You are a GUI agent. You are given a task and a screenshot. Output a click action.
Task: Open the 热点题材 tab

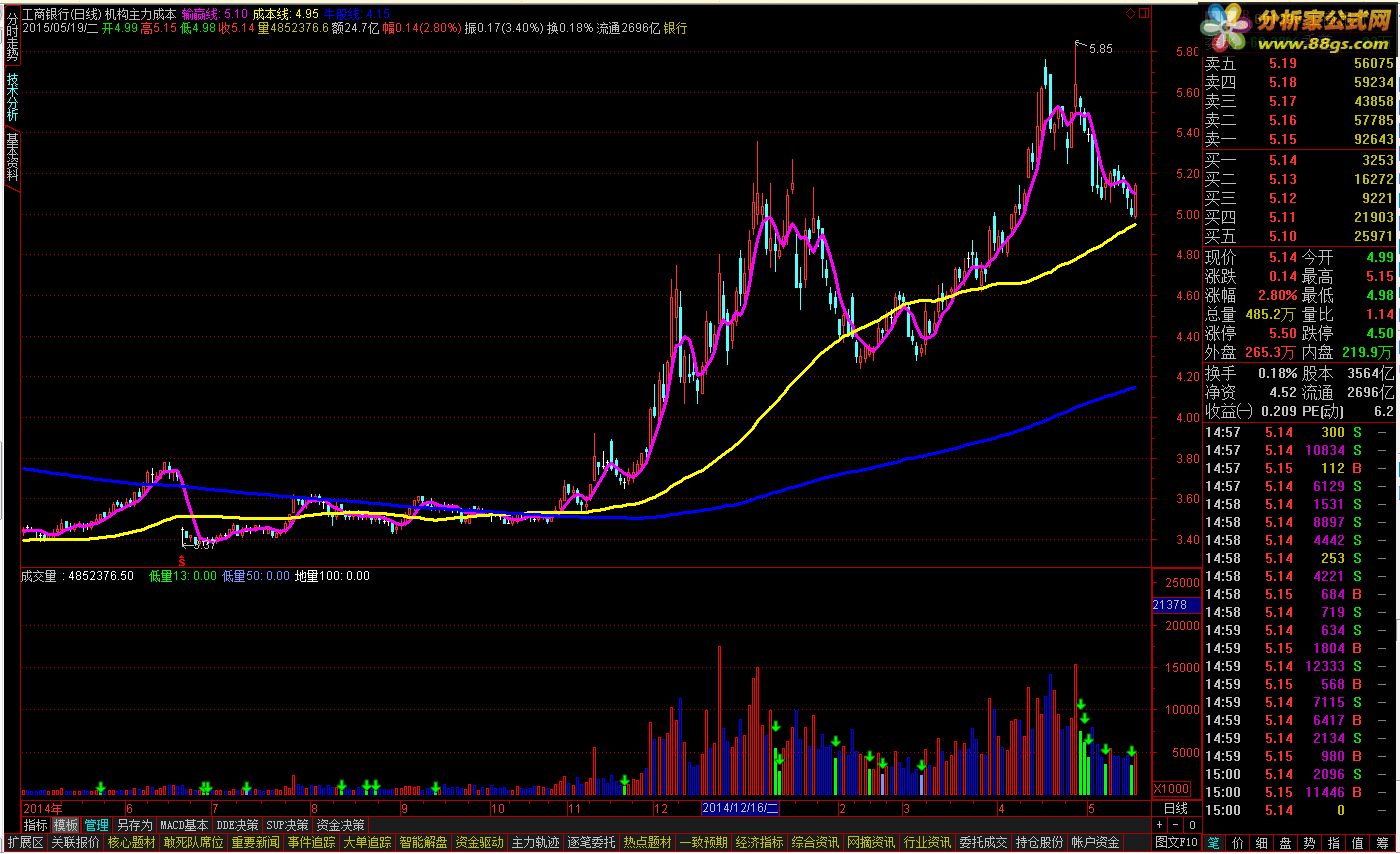pyautogui.click(x=647, y=842)
